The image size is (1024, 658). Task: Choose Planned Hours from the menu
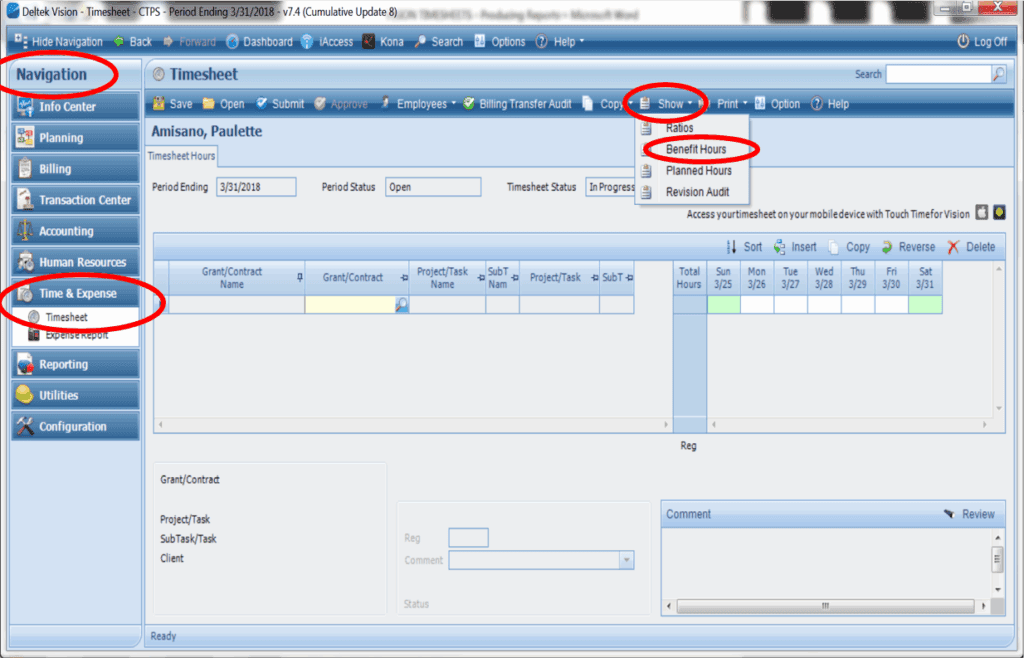pos(698,171)
